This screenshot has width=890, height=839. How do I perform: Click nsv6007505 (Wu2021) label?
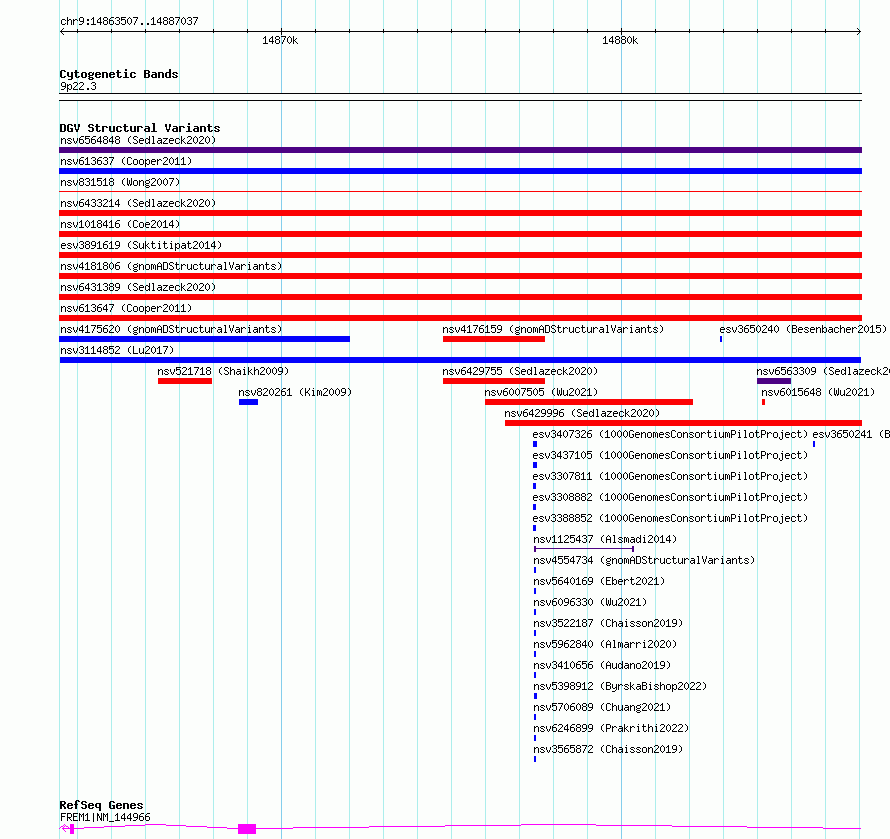(541, 392)
